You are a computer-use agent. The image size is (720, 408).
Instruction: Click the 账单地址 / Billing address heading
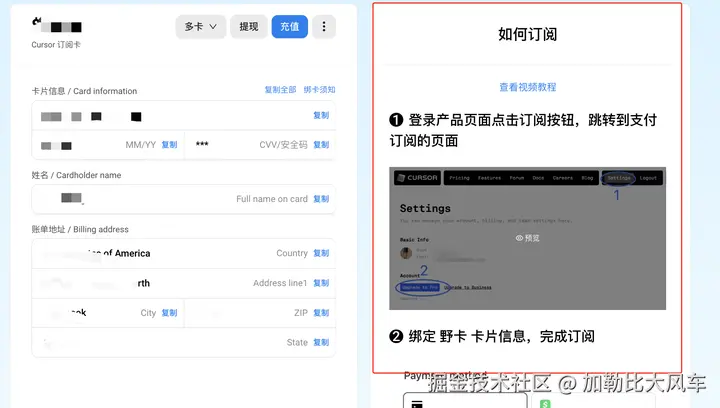[80, 229]
